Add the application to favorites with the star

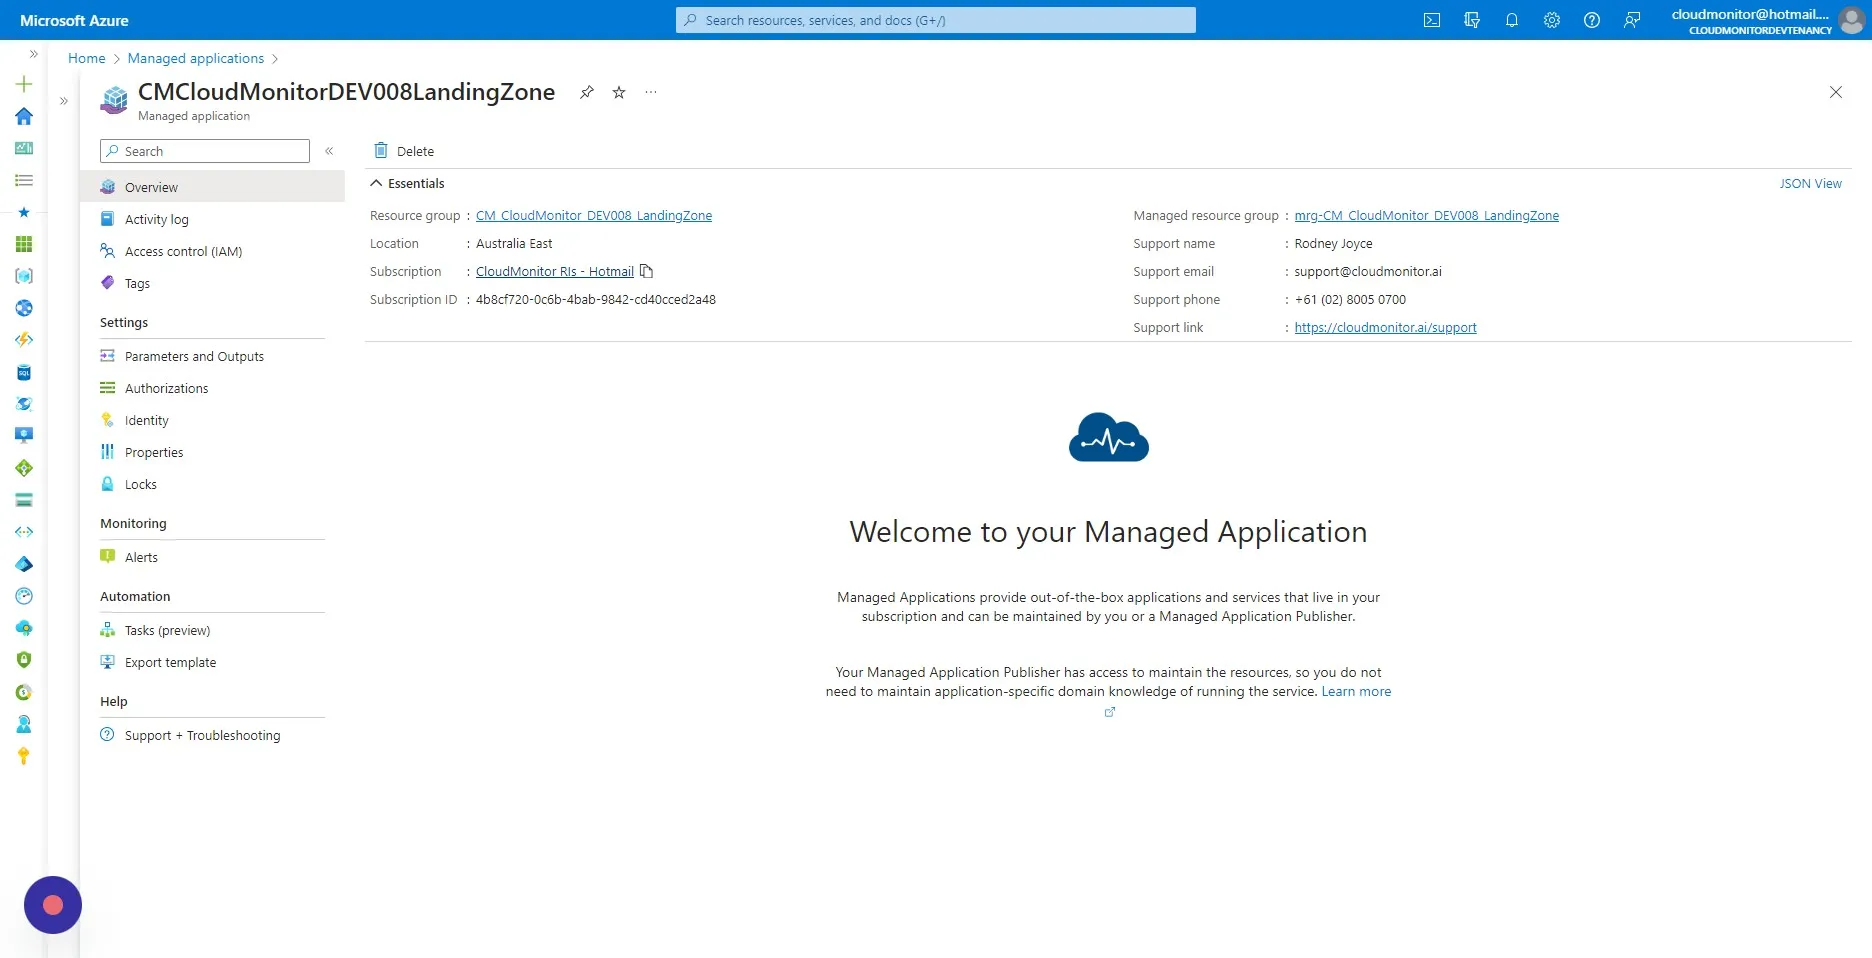[x=619, y=92]
